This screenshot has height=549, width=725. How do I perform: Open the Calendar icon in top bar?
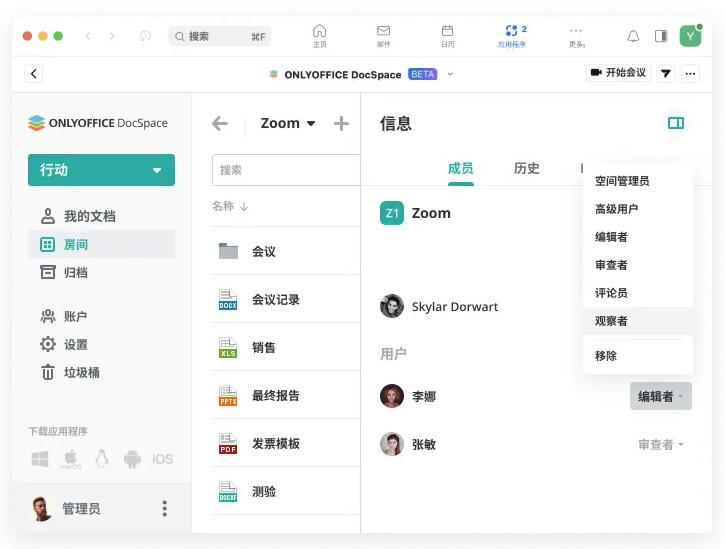tap(447, 31)
